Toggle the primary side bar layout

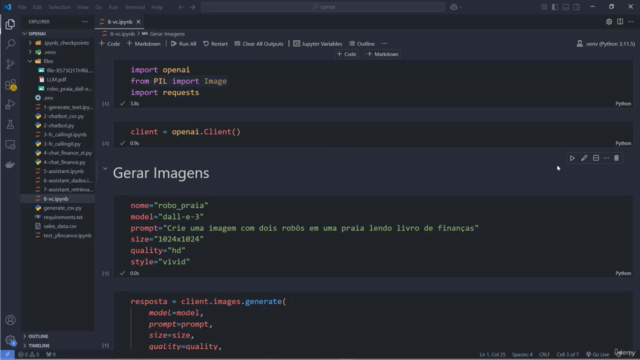click(x=555, y=7)
